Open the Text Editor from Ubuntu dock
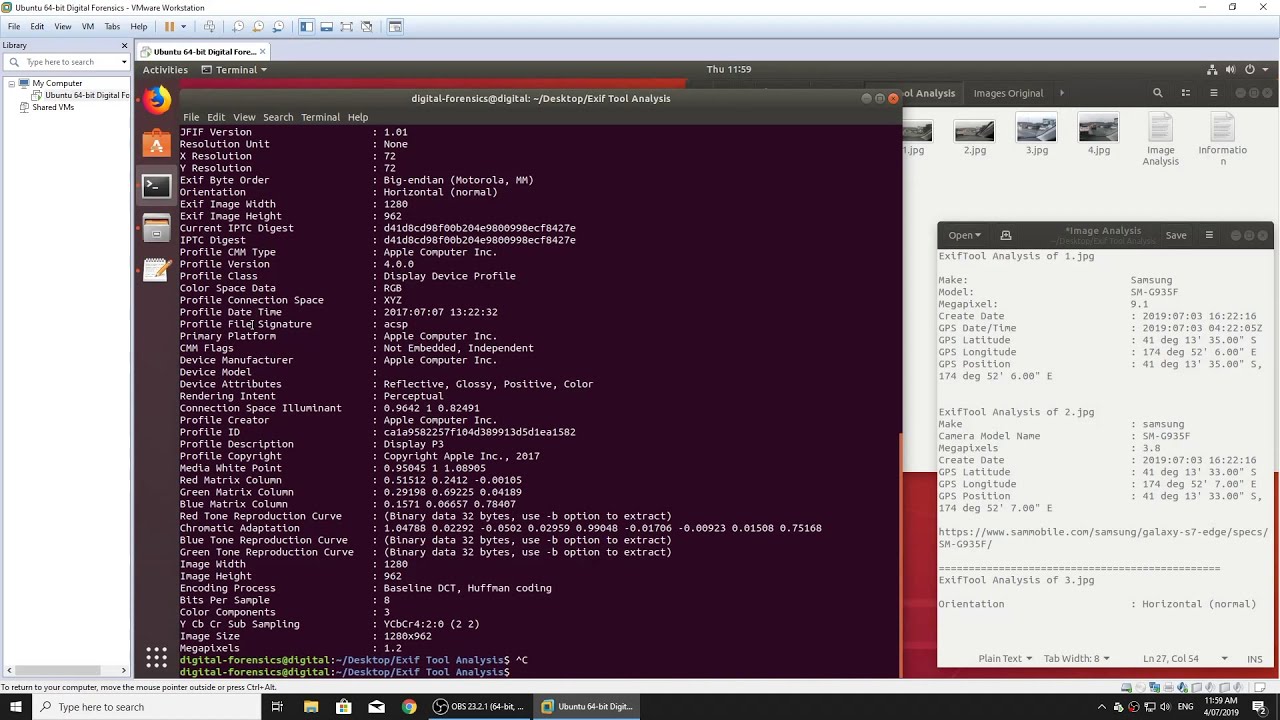This screenshot has width=1280, height=720. [x=156, y=271]
